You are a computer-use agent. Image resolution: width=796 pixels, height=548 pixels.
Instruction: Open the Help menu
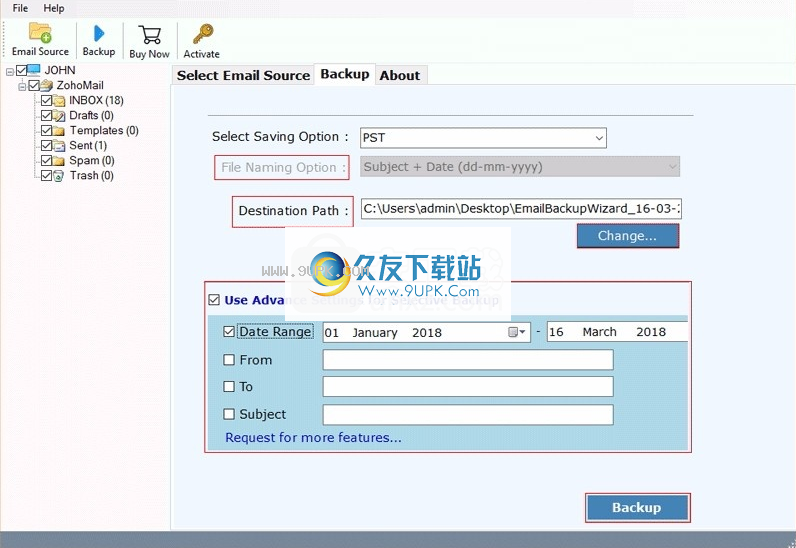54,8
